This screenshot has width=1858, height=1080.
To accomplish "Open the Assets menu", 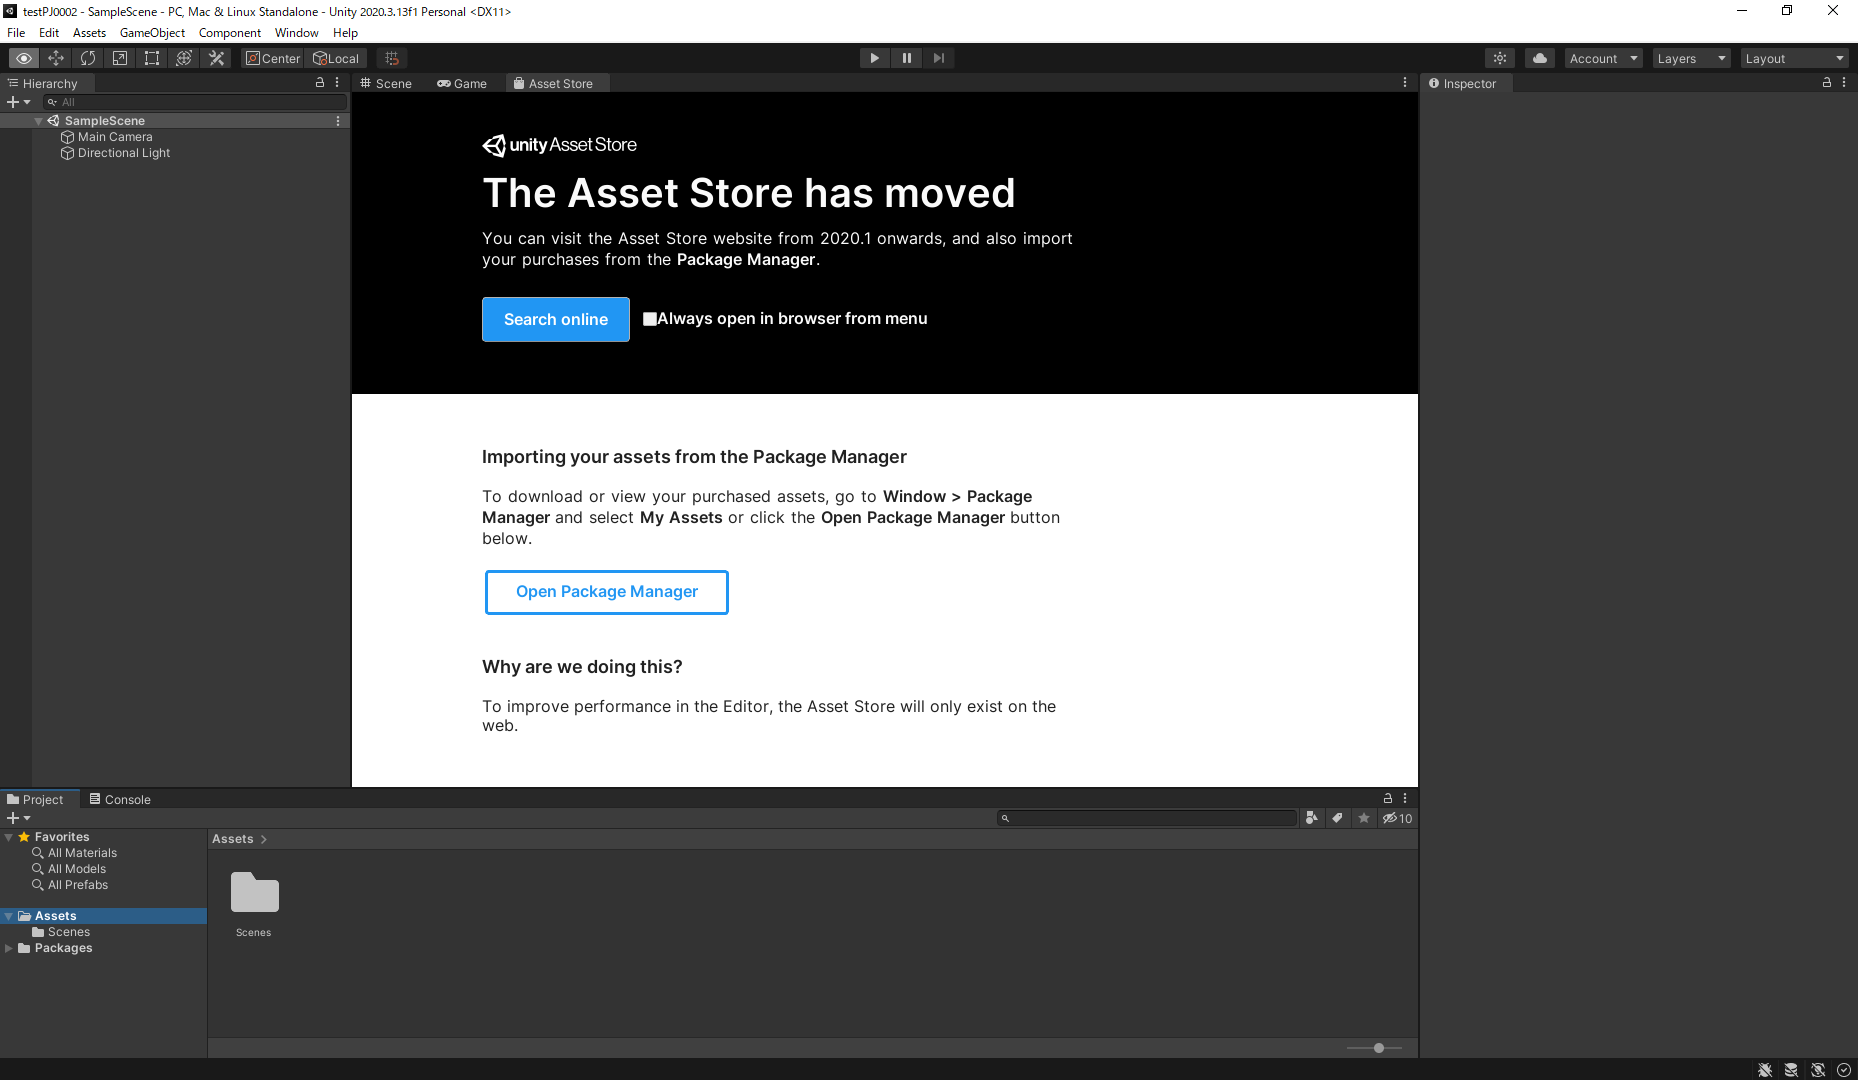I will coord(89,33).
